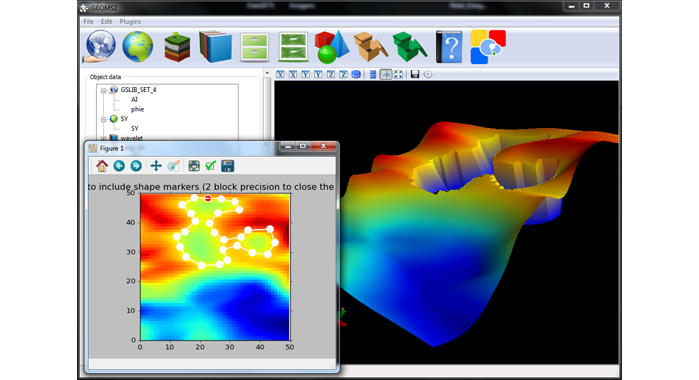
Task: Click the globe-in-hand icon in main toolbar
Action: coord(100,46)
